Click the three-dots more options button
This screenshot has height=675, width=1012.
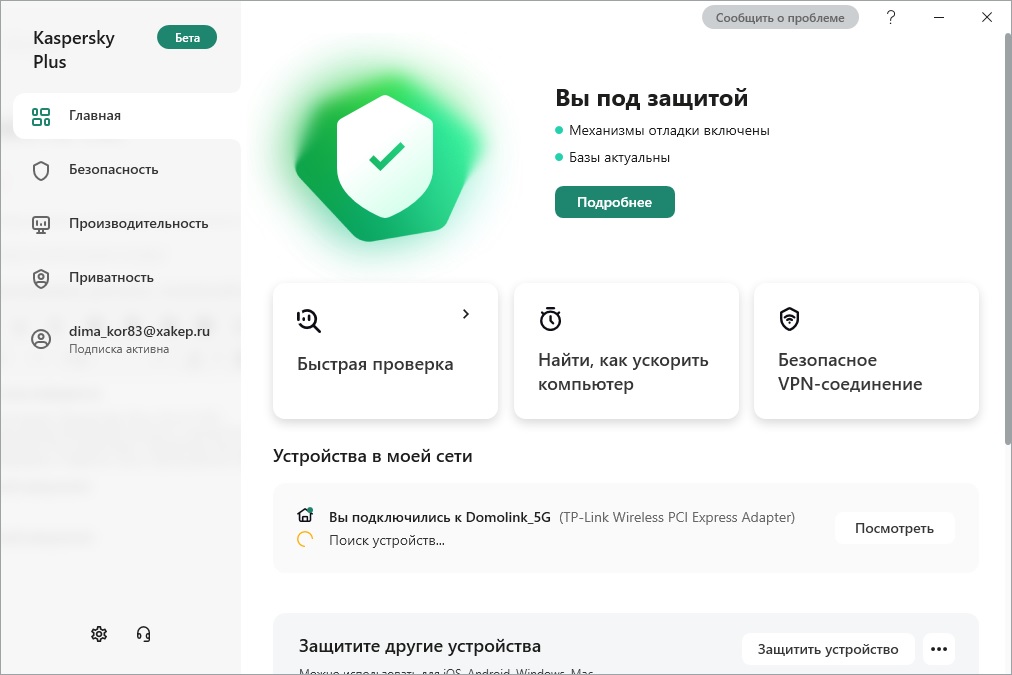click(939, 649)
